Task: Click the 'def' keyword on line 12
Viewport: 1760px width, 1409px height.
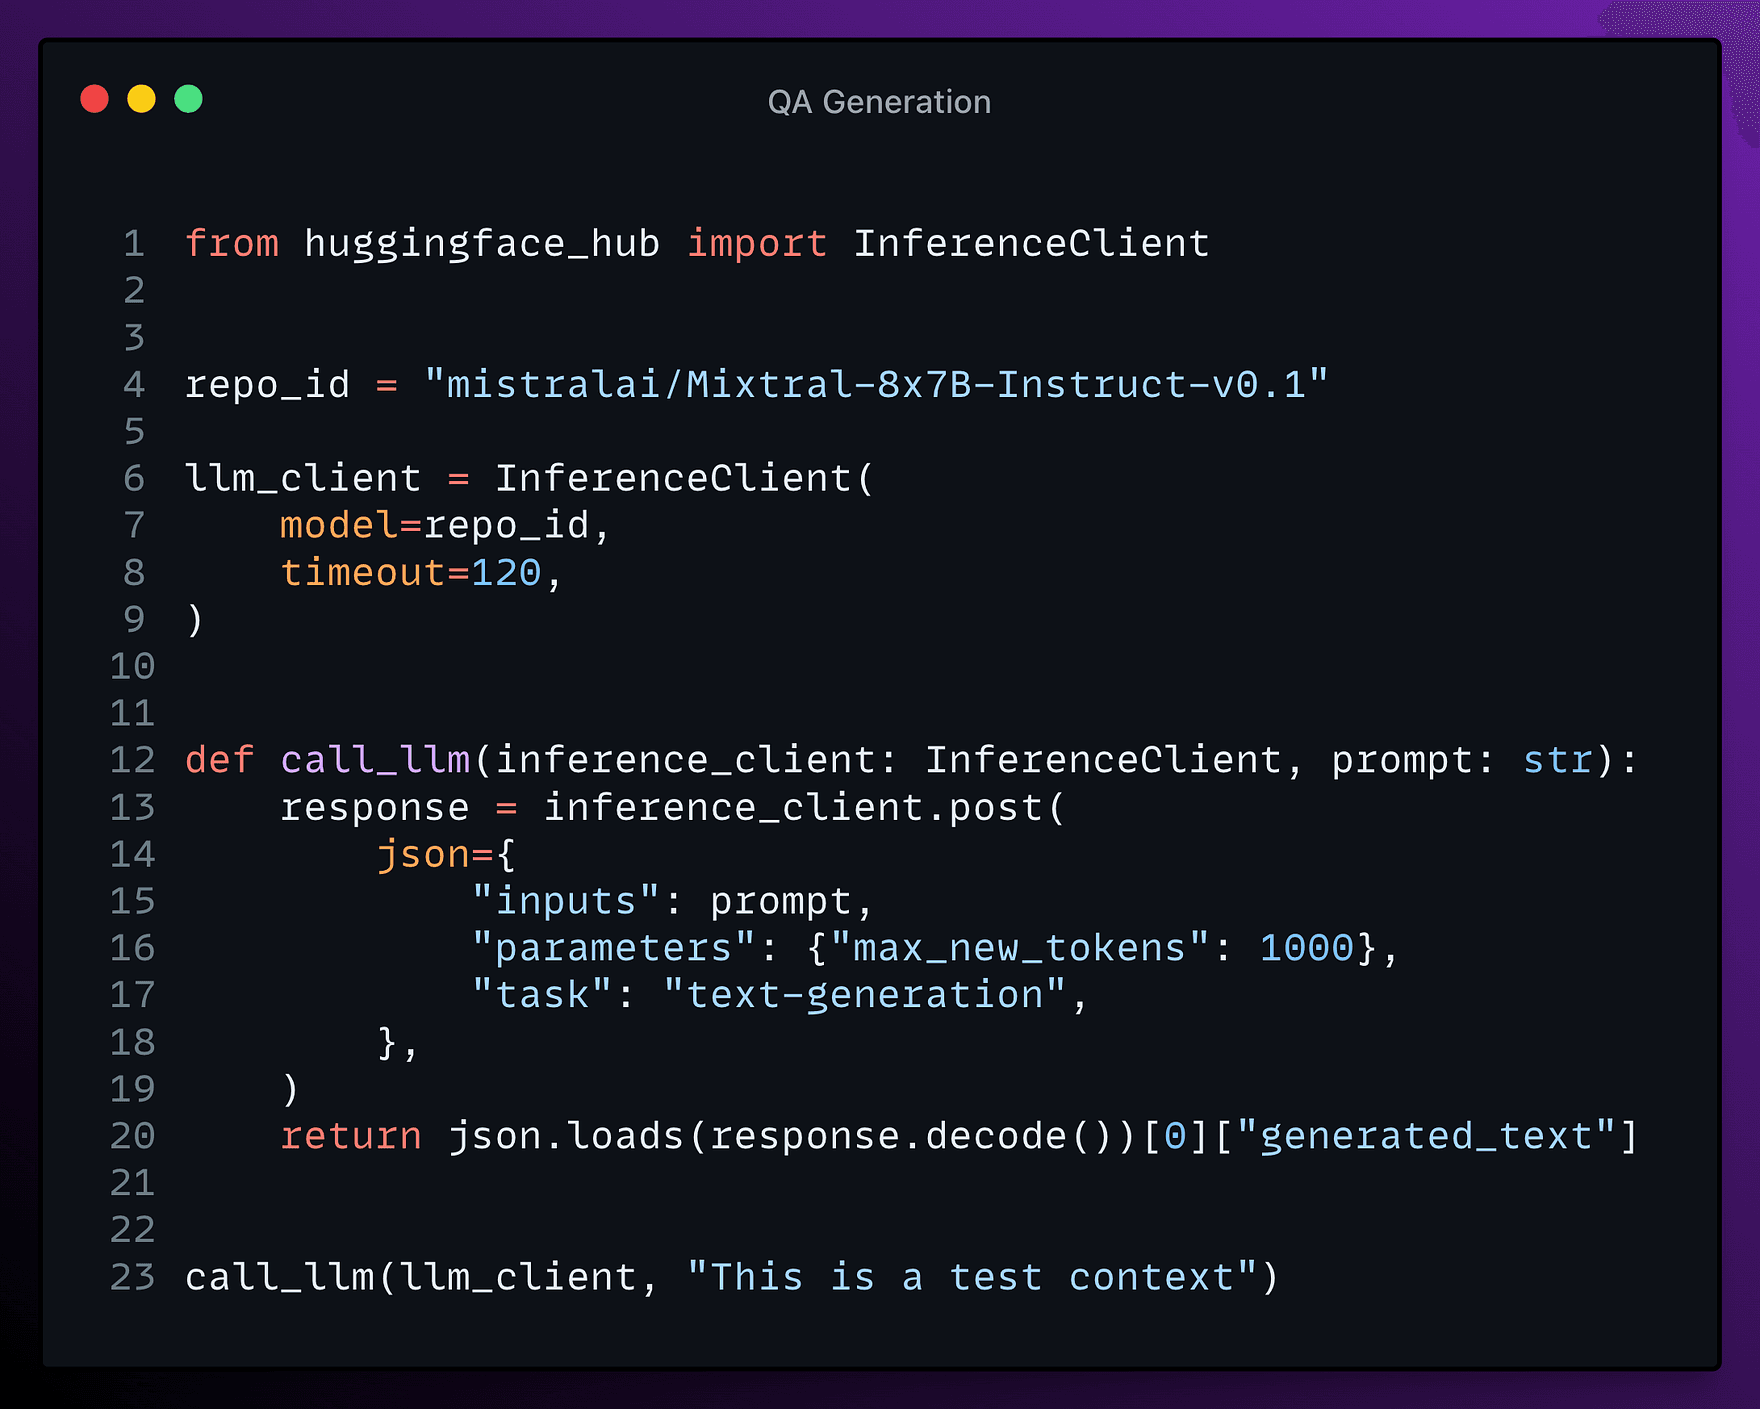Action: tap(220, 760)
